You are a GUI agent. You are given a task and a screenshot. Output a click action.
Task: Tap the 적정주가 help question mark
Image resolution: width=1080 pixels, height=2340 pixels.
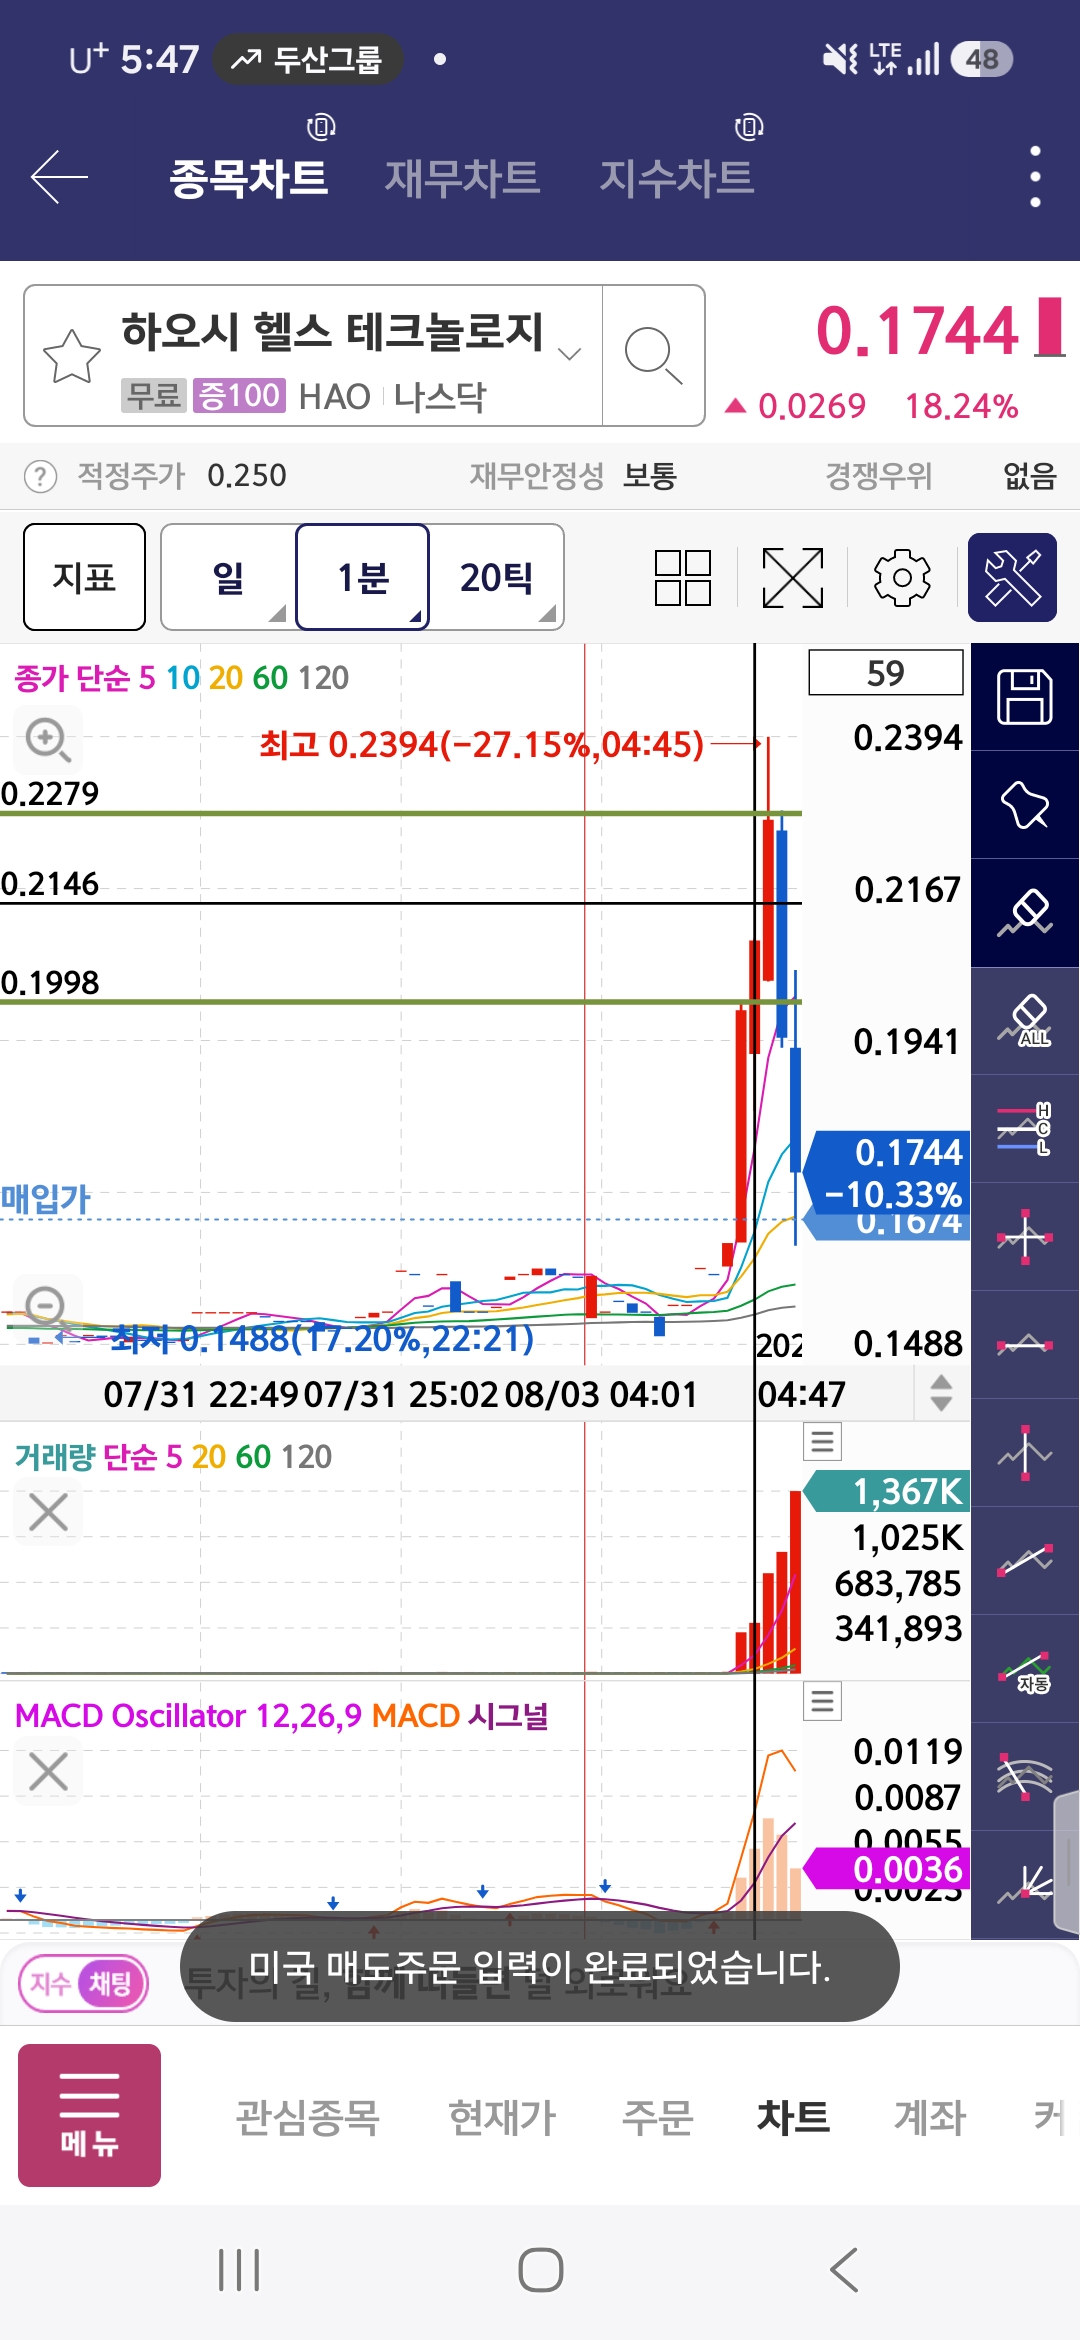pos(40,476)
